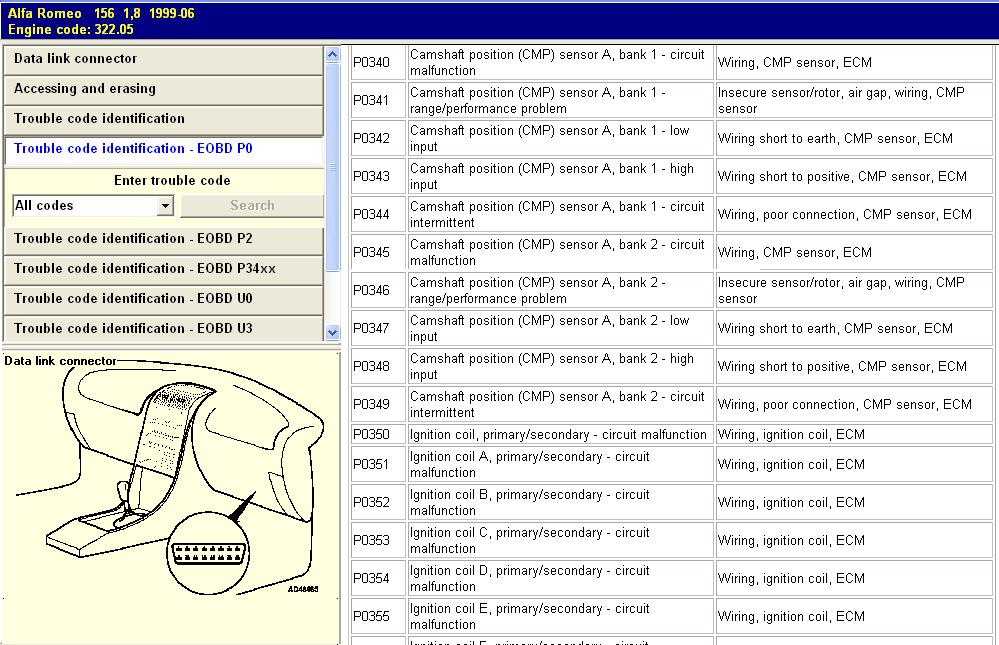Click the sidebar scroll up arrow
999x645 pixels.
pyautogui.click(x=333, y=54)
